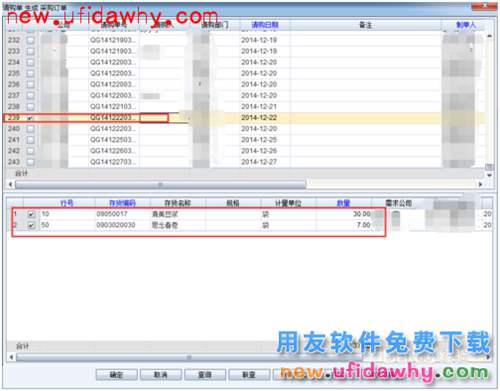Click the 确定 confirm button
Viewport: 500px width, 391px height.
click(116, 375)
